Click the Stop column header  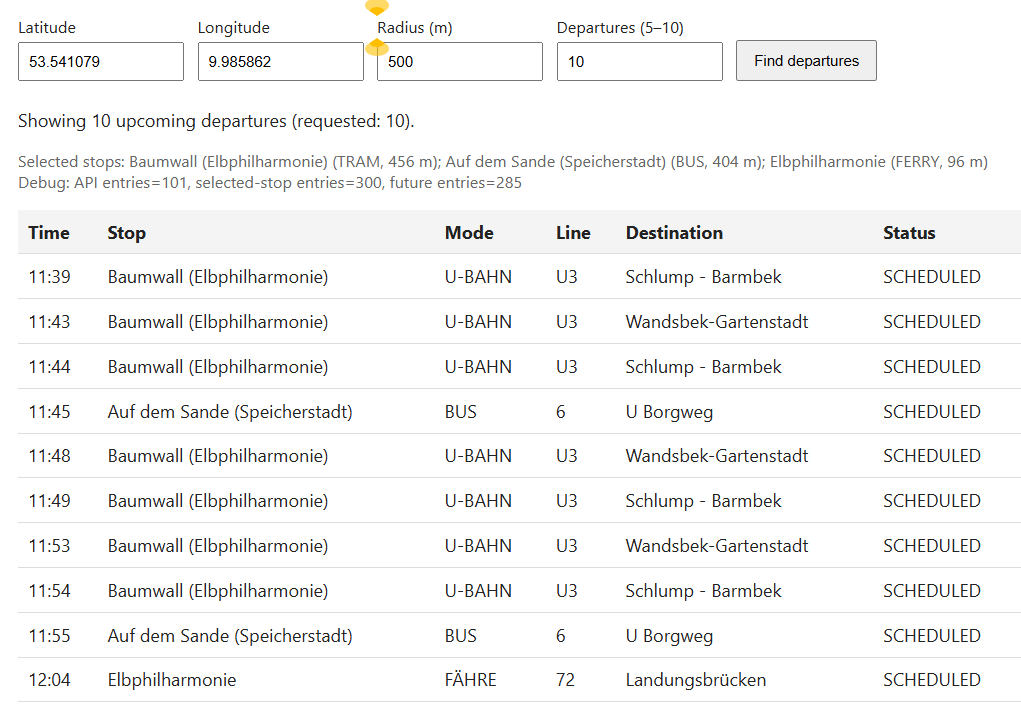pos(126,233)
